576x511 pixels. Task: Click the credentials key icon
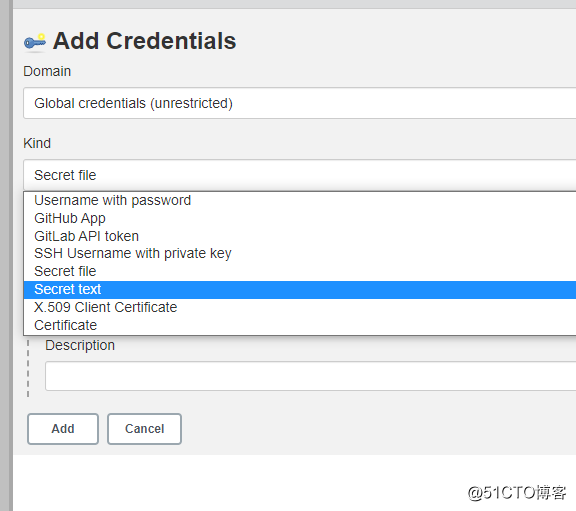35,42
